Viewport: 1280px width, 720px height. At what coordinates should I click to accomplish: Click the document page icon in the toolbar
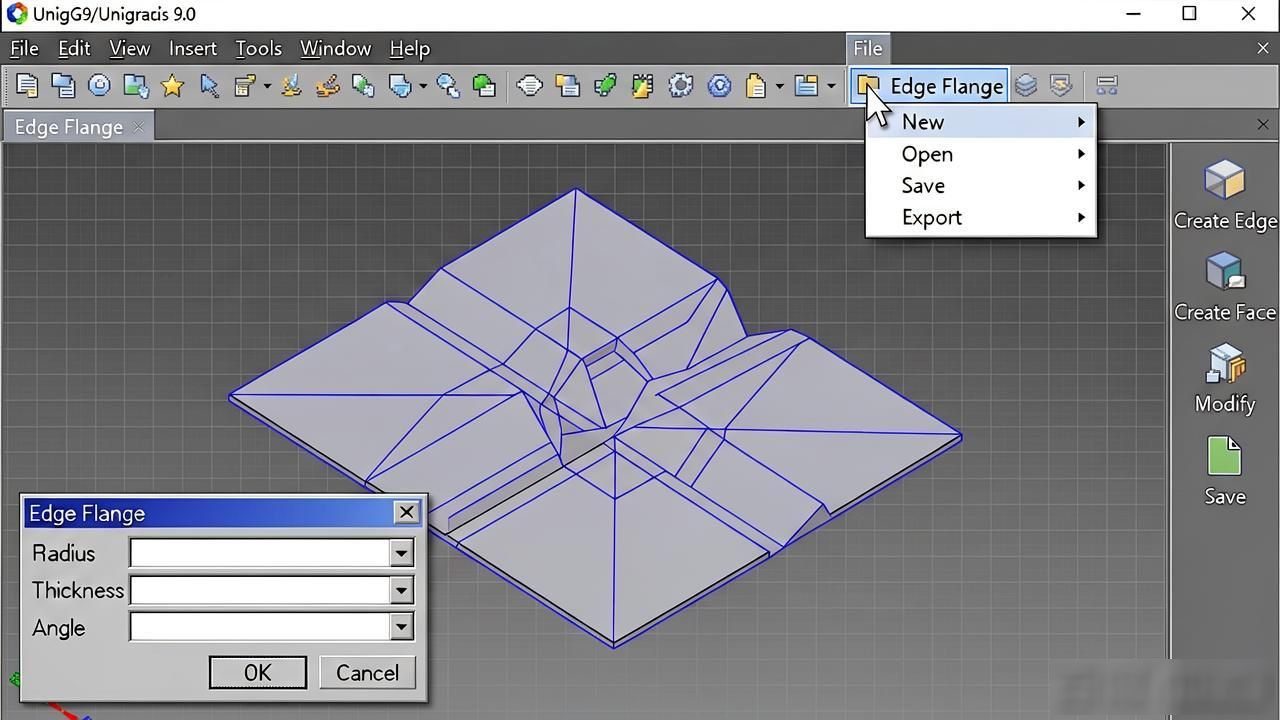tap(27, 86)
